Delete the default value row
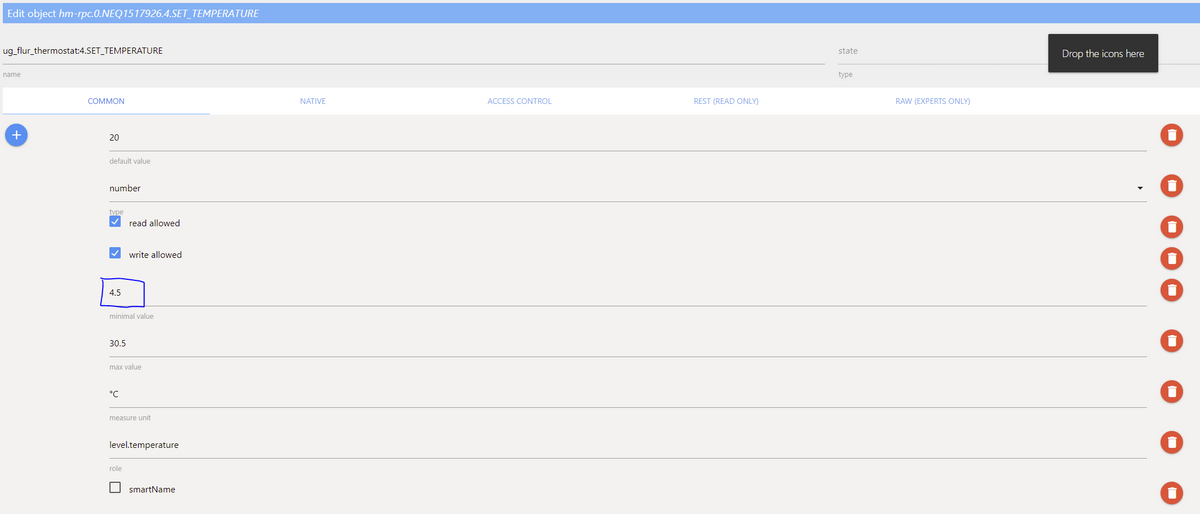Screen dimensions: 1200x514 pyautogui.click(x=1171, y=136)
